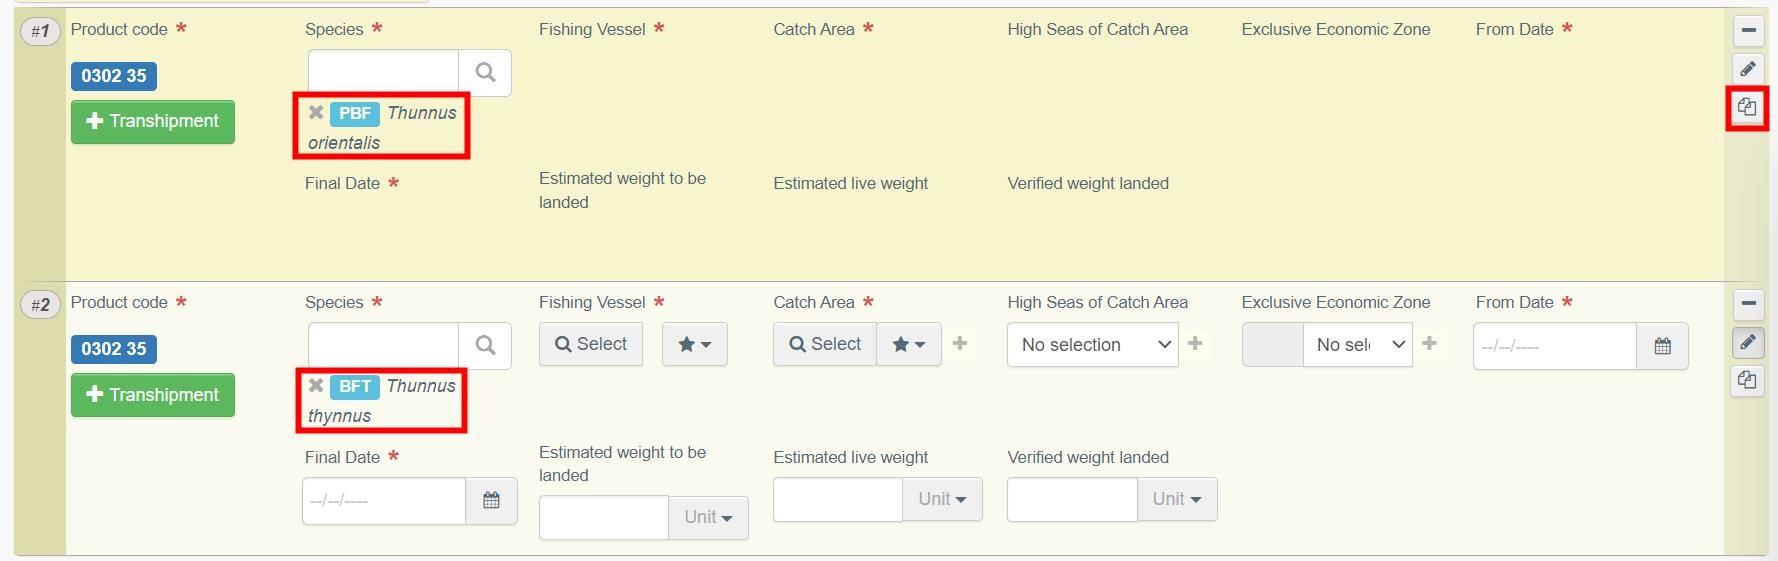
Task: Expand High Seas 'No selection' dropdown
Action: pyautogui.click(x=1092, y=345)
